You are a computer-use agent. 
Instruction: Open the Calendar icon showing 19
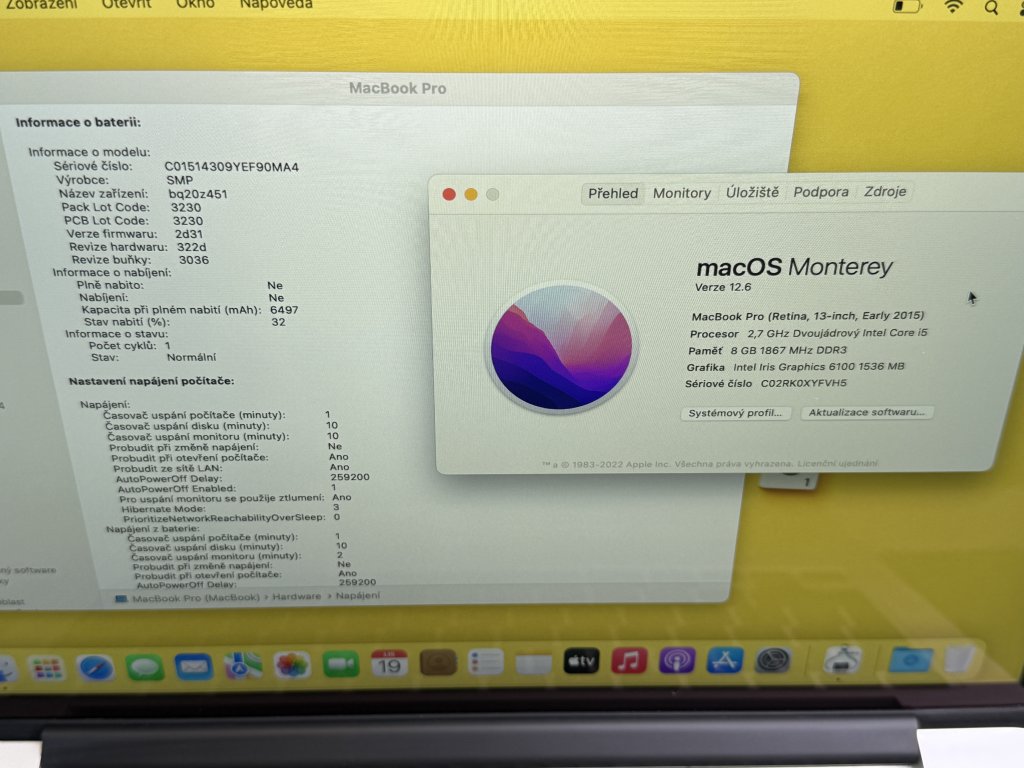pos(389,664)
